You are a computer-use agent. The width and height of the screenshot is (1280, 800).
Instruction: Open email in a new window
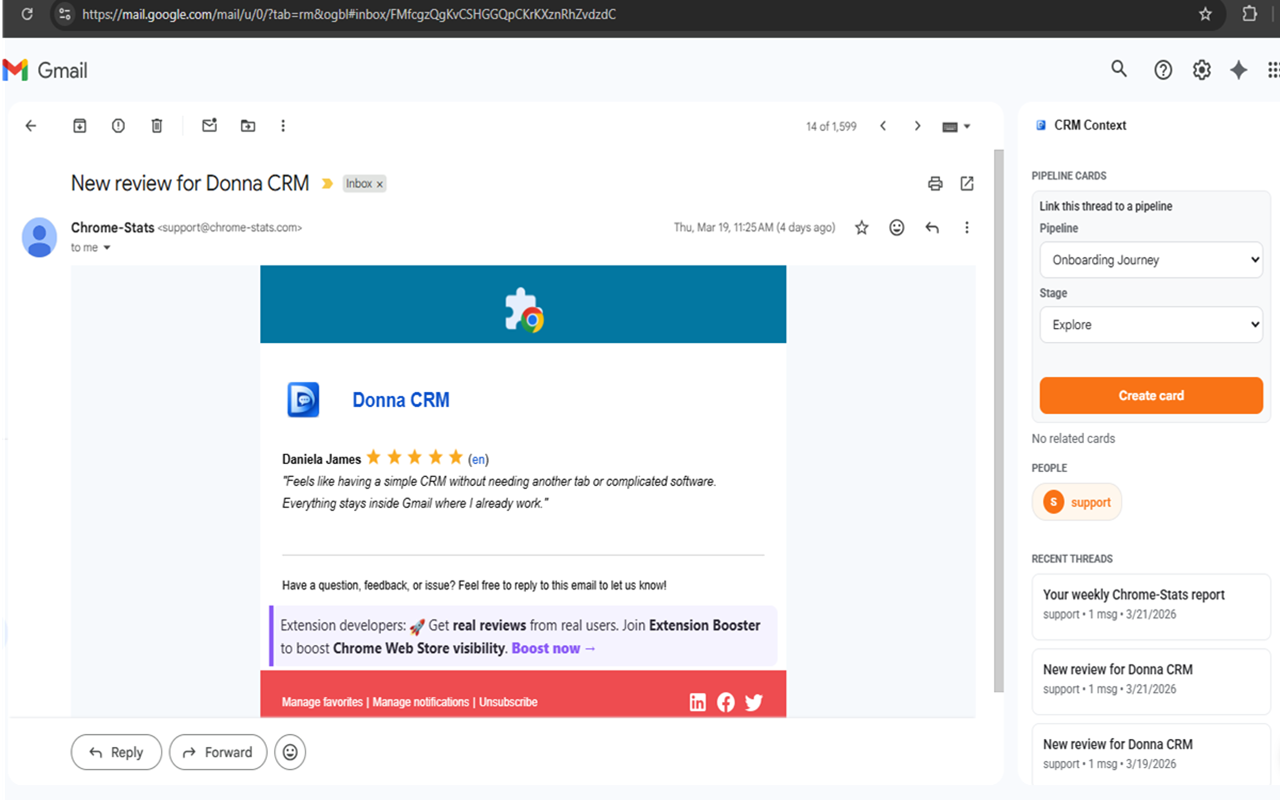967,183
